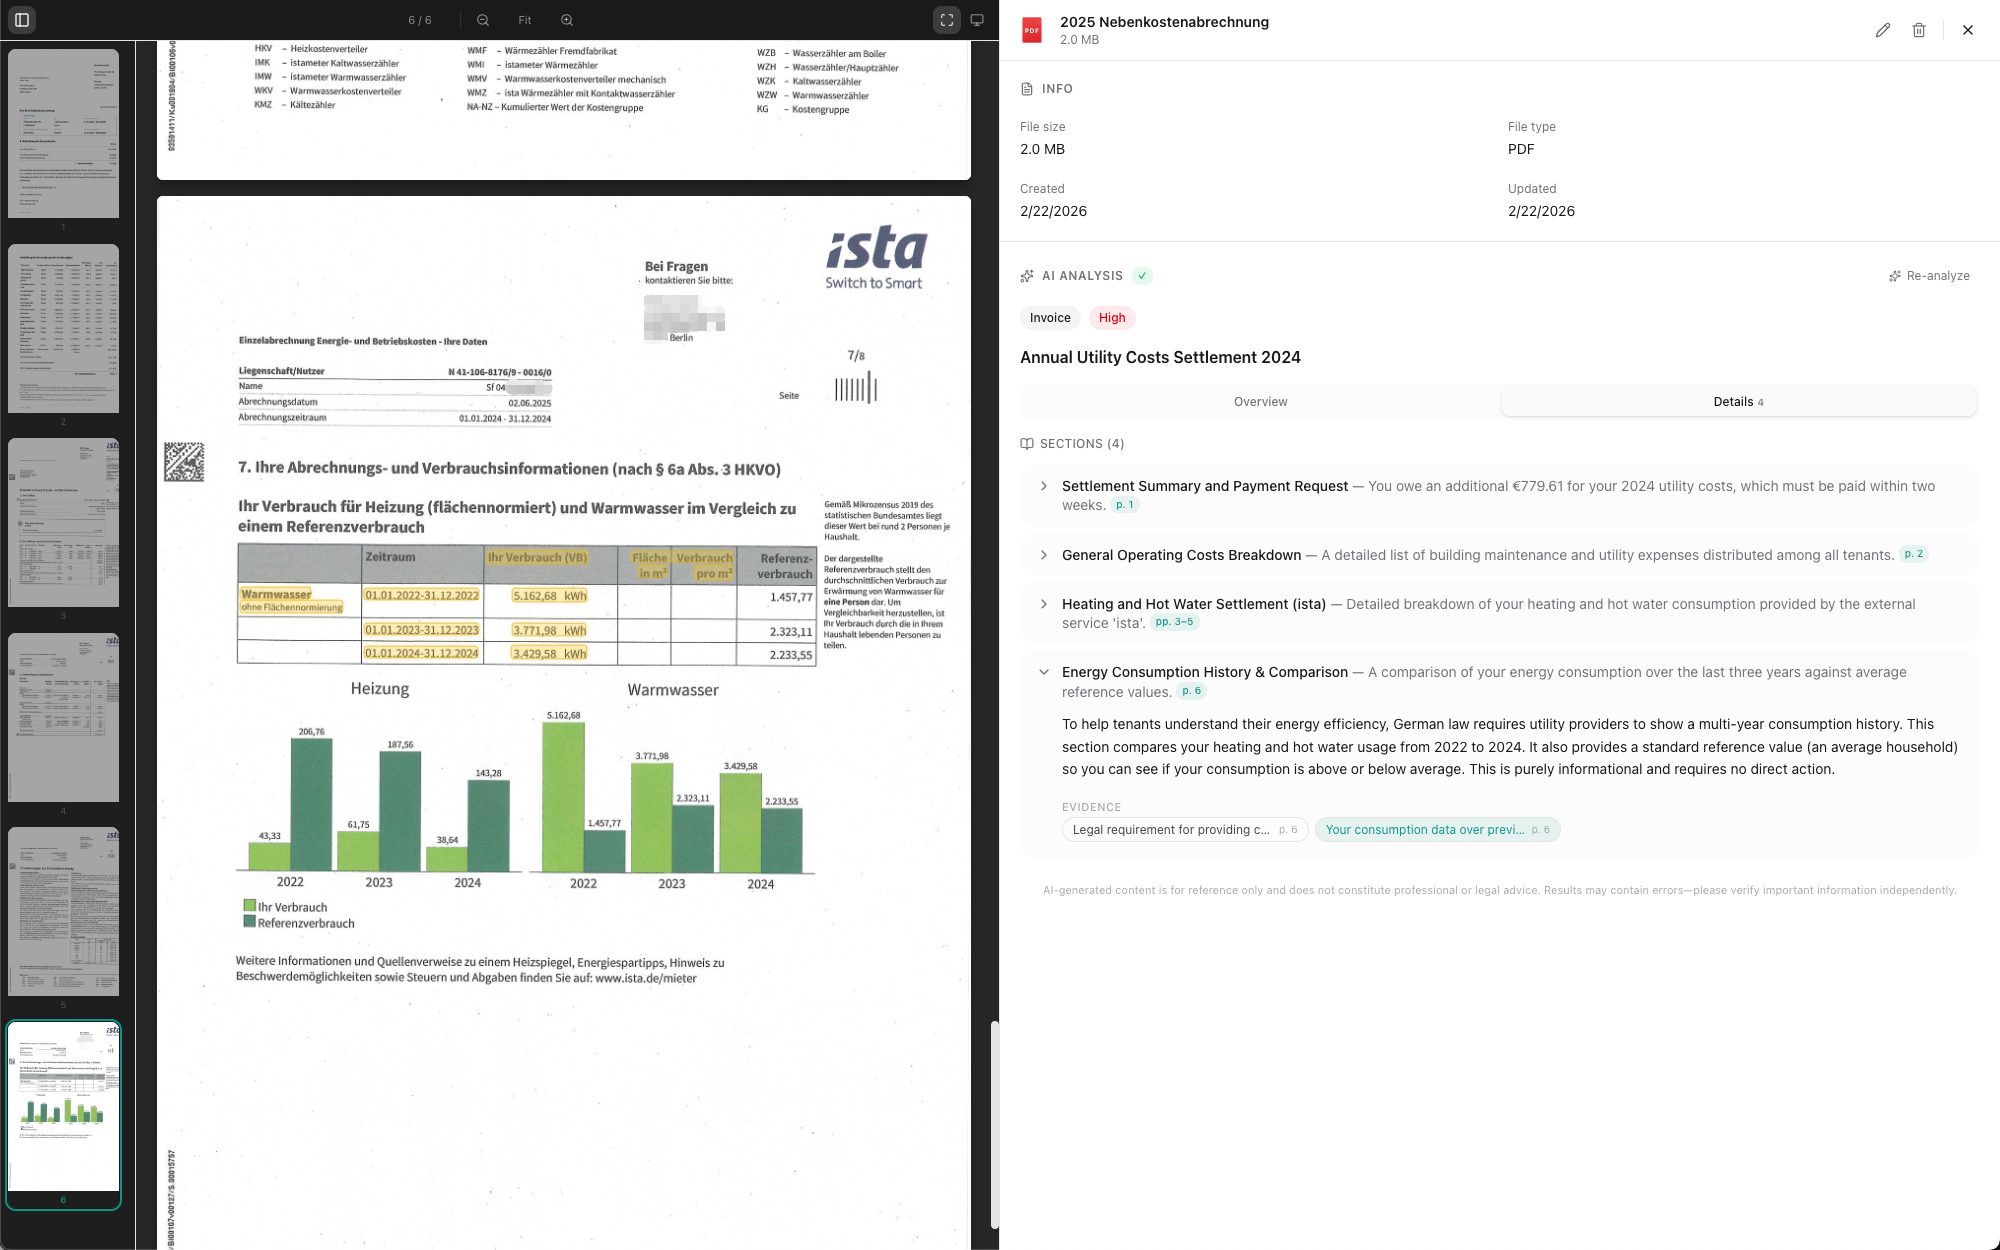This screenshot has height=1250, width=2000.
Task: Select the zoom in magnifier tool
Action: pyautogui.click(x=567, y=19)
